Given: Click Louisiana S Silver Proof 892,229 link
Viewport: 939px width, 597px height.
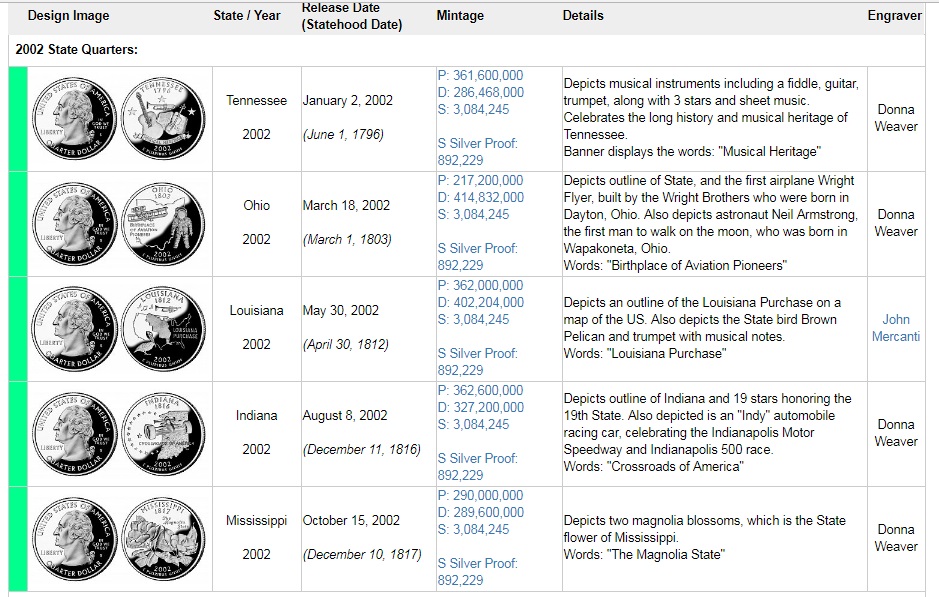Looking at the screenshot, I should pyautogui.click(x=477, y=362).
